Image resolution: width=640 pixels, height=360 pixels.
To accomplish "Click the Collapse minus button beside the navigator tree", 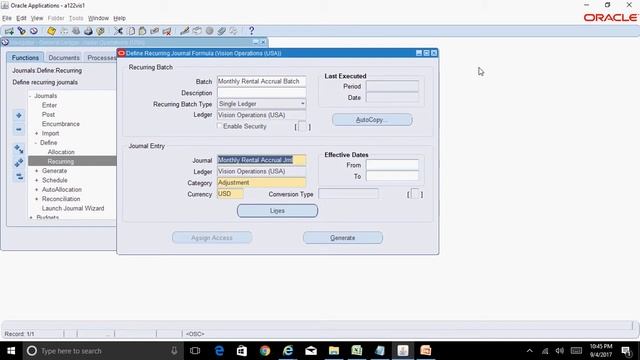I will [19, 129].
